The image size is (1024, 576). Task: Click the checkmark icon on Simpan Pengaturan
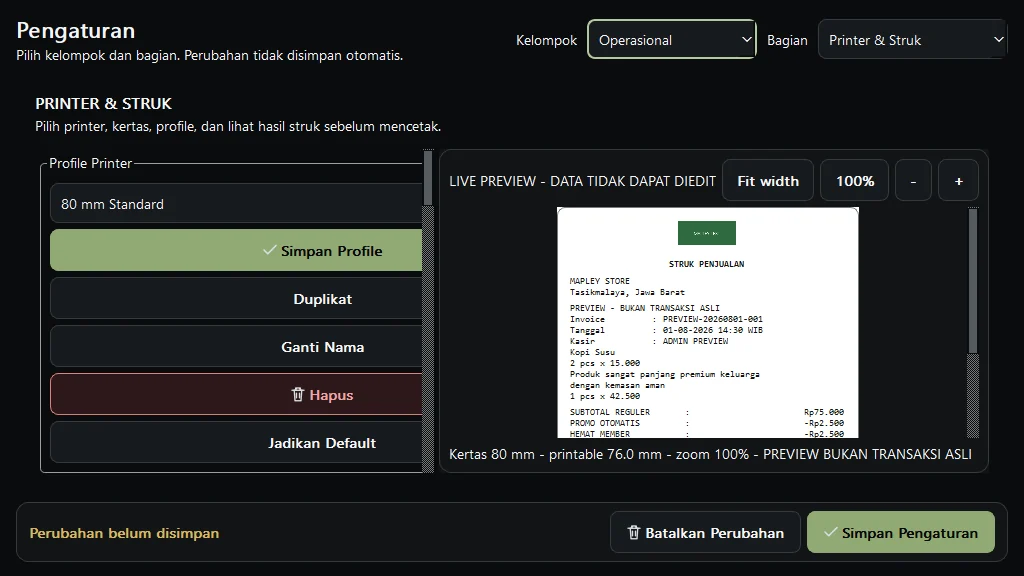830,532
